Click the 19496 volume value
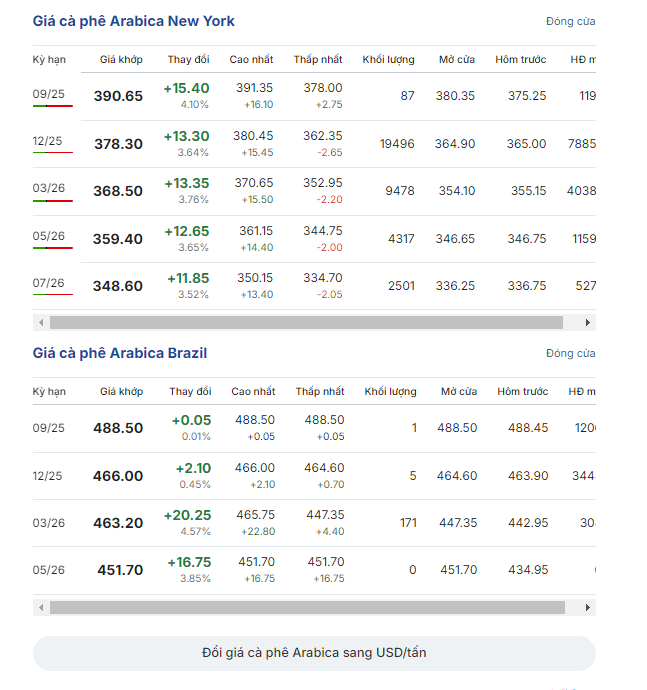Screen dimensions: 647x690 pos(397,144)
